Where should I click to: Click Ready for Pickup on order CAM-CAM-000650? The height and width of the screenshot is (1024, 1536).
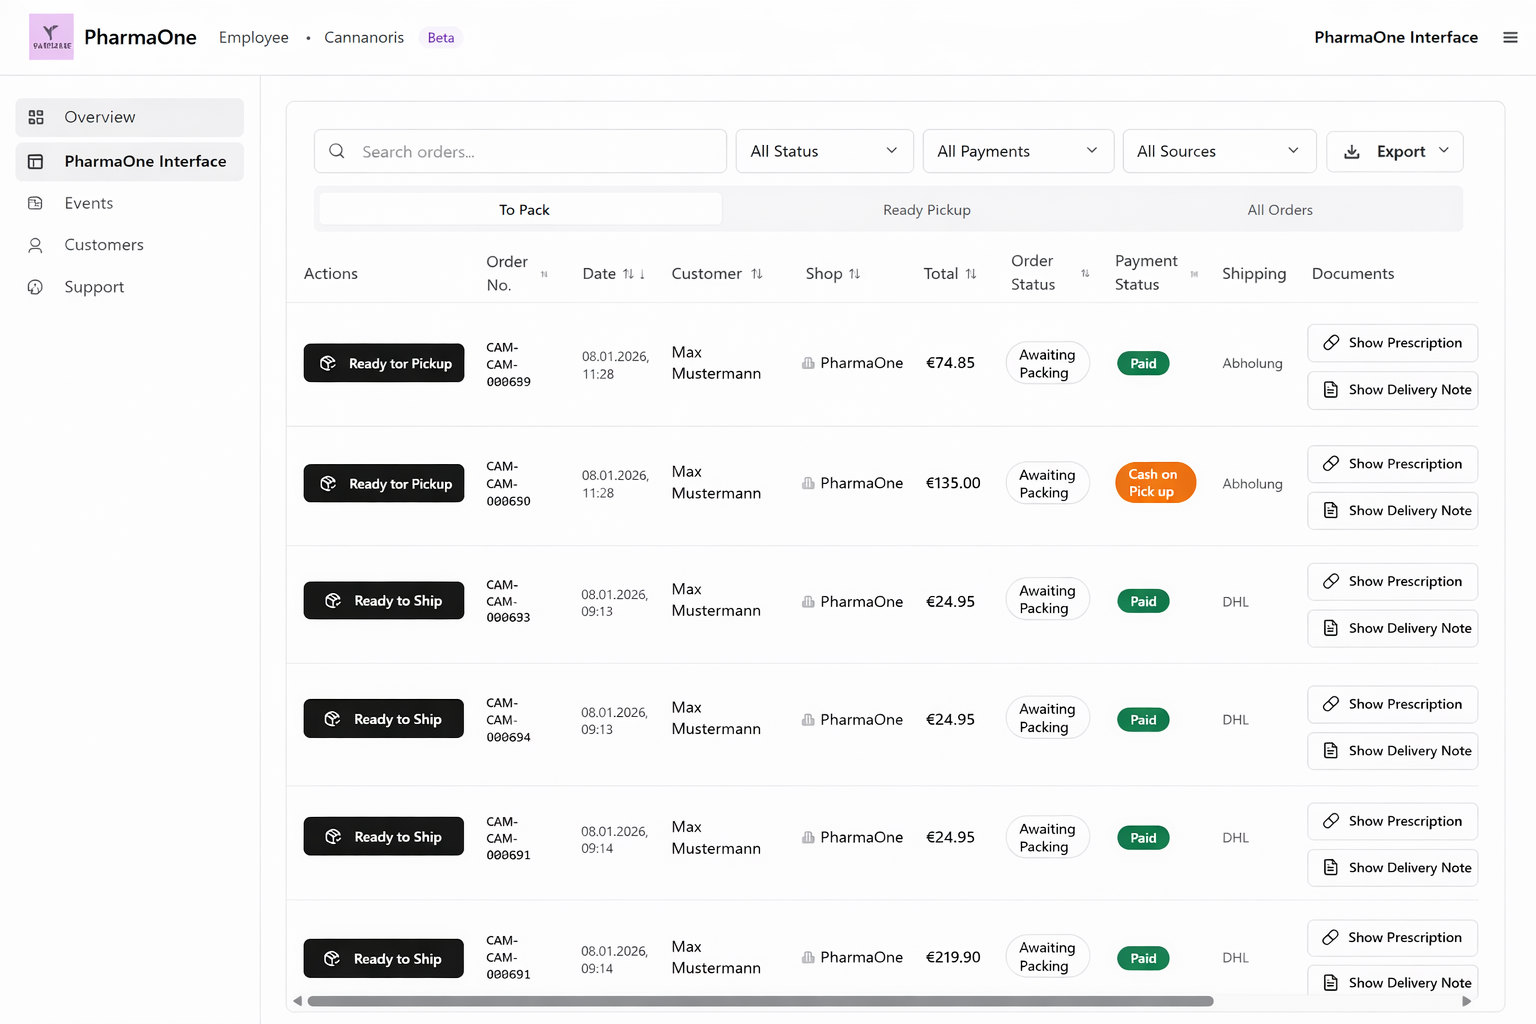click(384, 483)
